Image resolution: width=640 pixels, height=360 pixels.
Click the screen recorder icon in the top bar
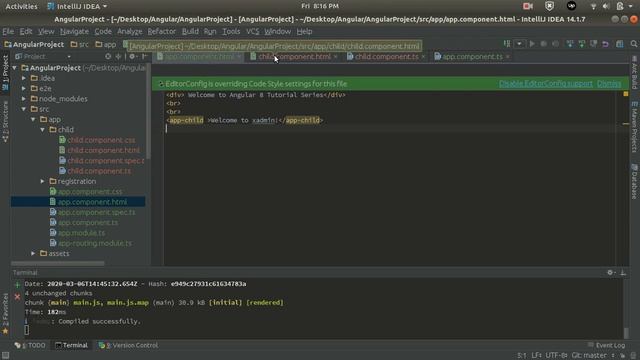[528, 6]
